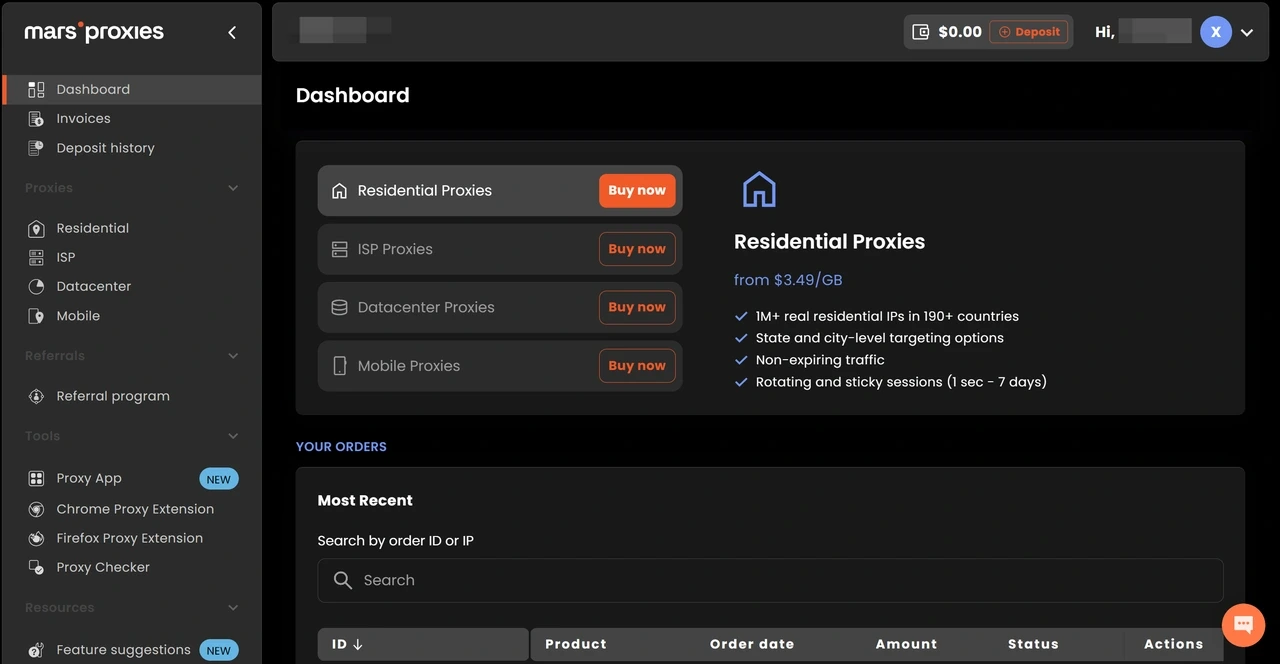This screenshot has height=664, width=1280.
Task: Click the YOUR ORDERS heading
Action: (341, 447)
